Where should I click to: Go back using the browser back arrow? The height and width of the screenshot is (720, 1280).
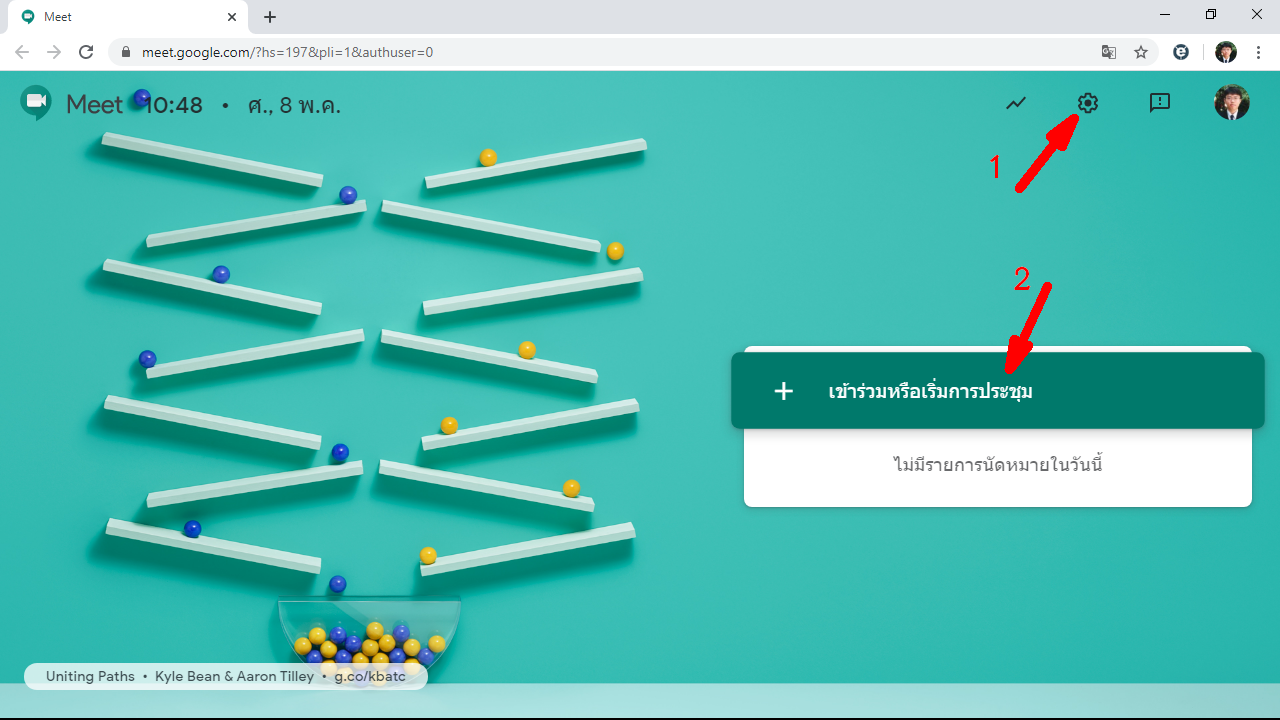tap(22, 52)
